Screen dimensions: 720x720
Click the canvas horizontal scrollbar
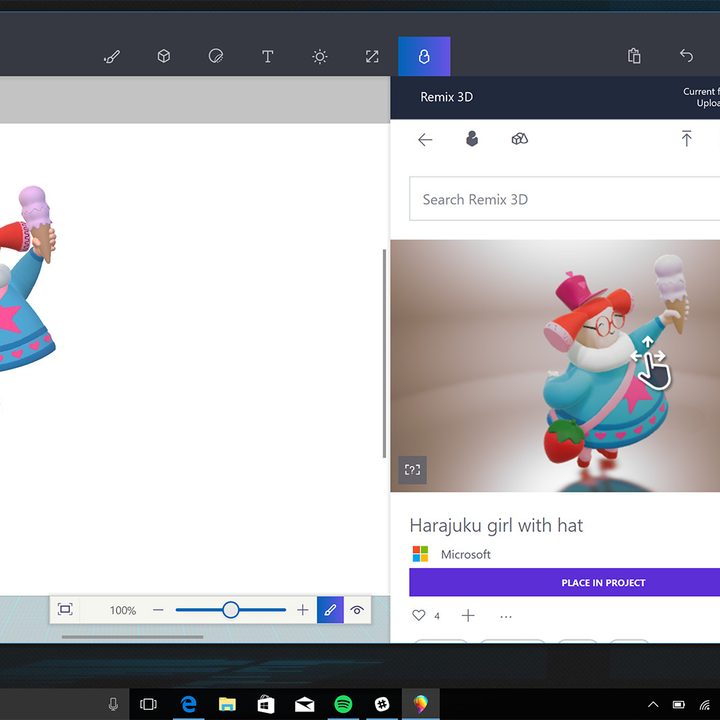pos(132,637)
